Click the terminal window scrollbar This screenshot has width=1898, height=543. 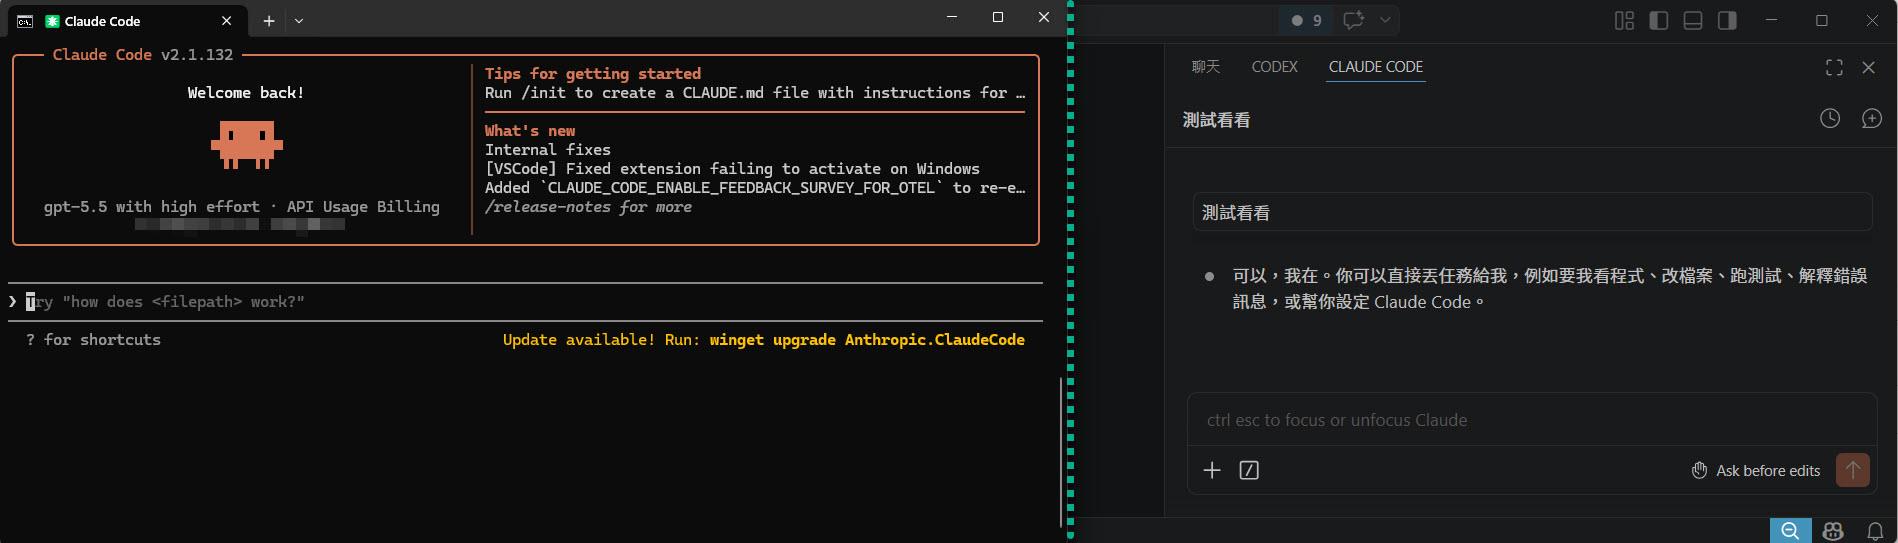pos(1060,453)
